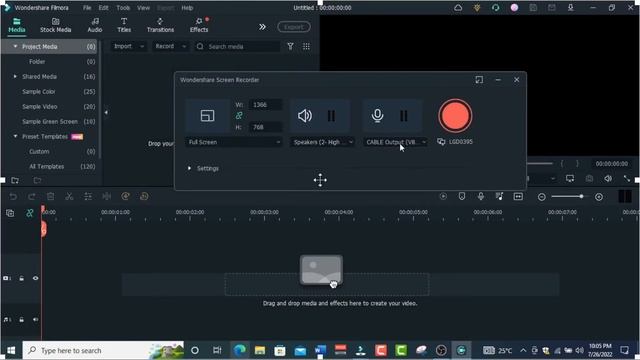Open the Import dropdown
This screenshot has width=640, height=360.
click(x=129, y=47)
